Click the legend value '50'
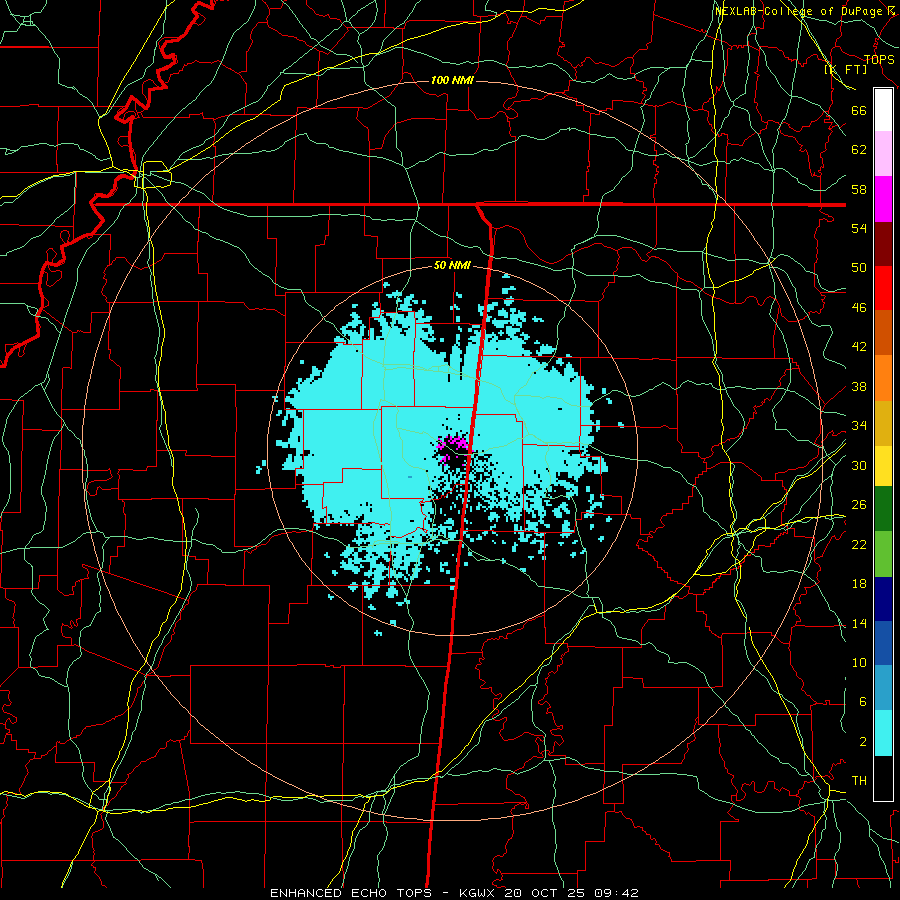The image size is (900, 900). pyautogui.click(x=859, y=267)
